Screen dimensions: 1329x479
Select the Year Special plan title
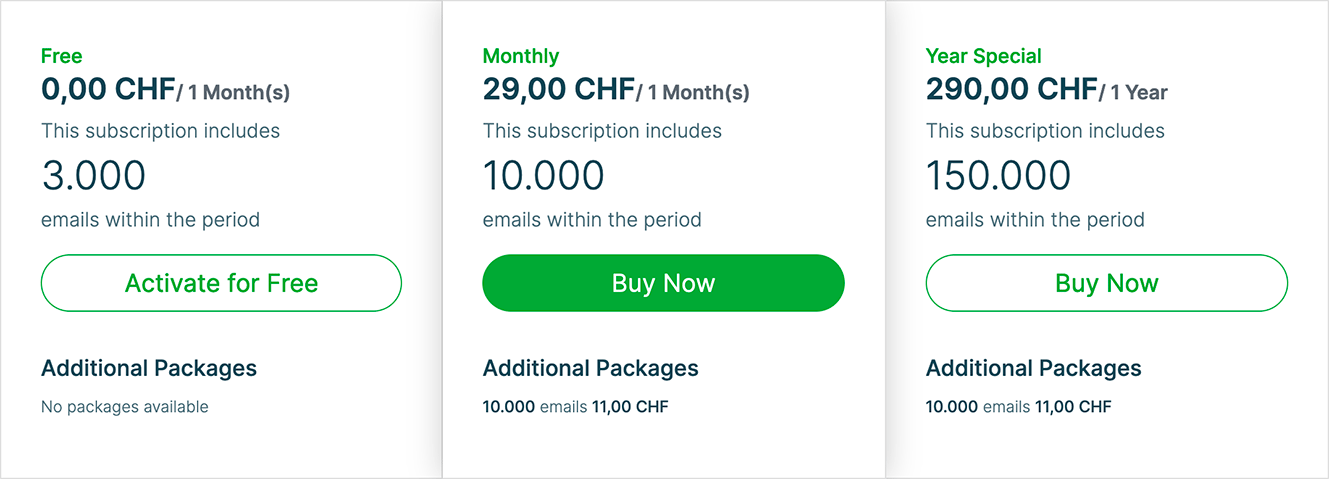[x=984, y=56]
